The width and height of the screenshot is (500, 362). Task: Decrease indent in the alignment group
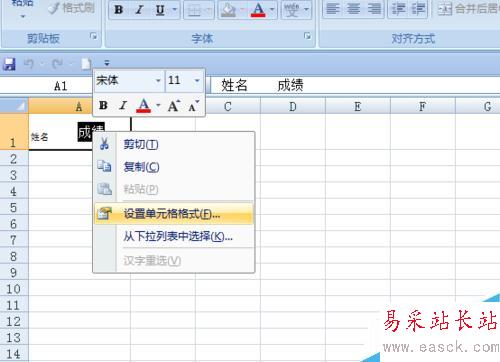(398, 9)
